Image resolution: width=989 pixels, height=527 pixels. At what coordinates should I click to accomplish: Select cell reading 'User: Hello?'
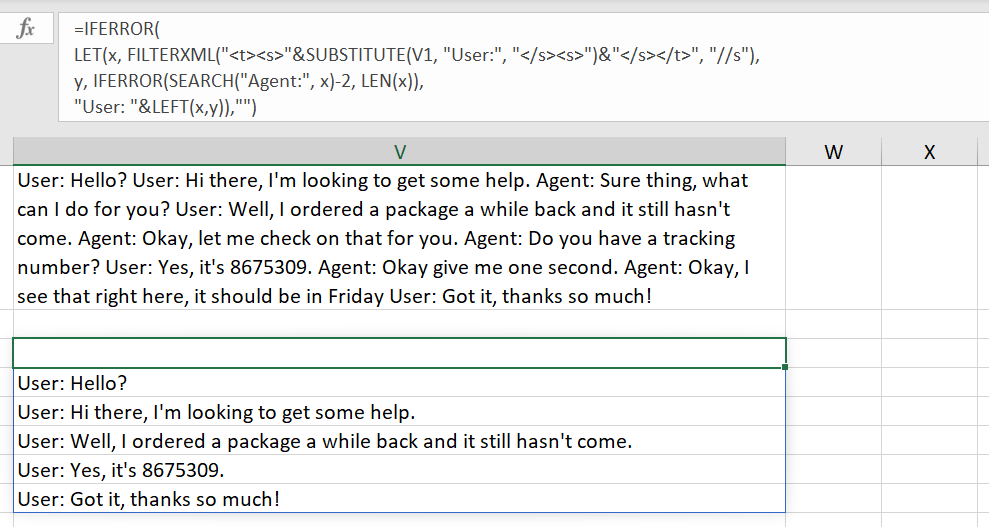399,383
